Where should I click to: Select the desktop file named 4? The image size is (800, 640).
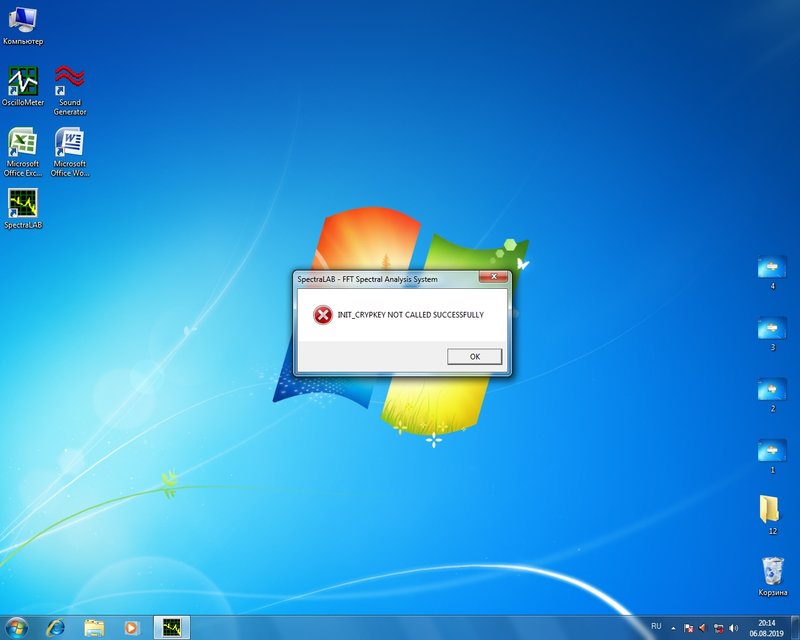(x=772, y=273)
